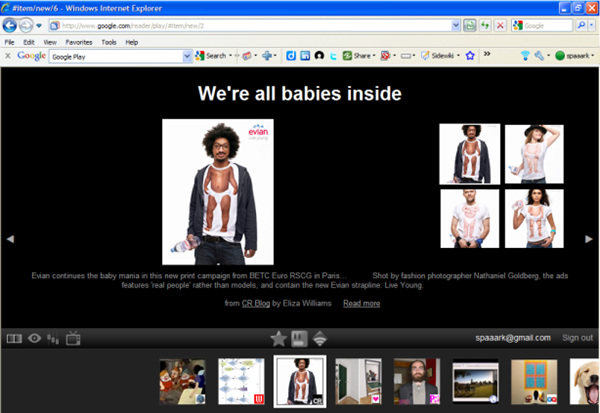The image size is (600, 413).
Task: Go to previous item with left arrow
Action: (10, 239)
